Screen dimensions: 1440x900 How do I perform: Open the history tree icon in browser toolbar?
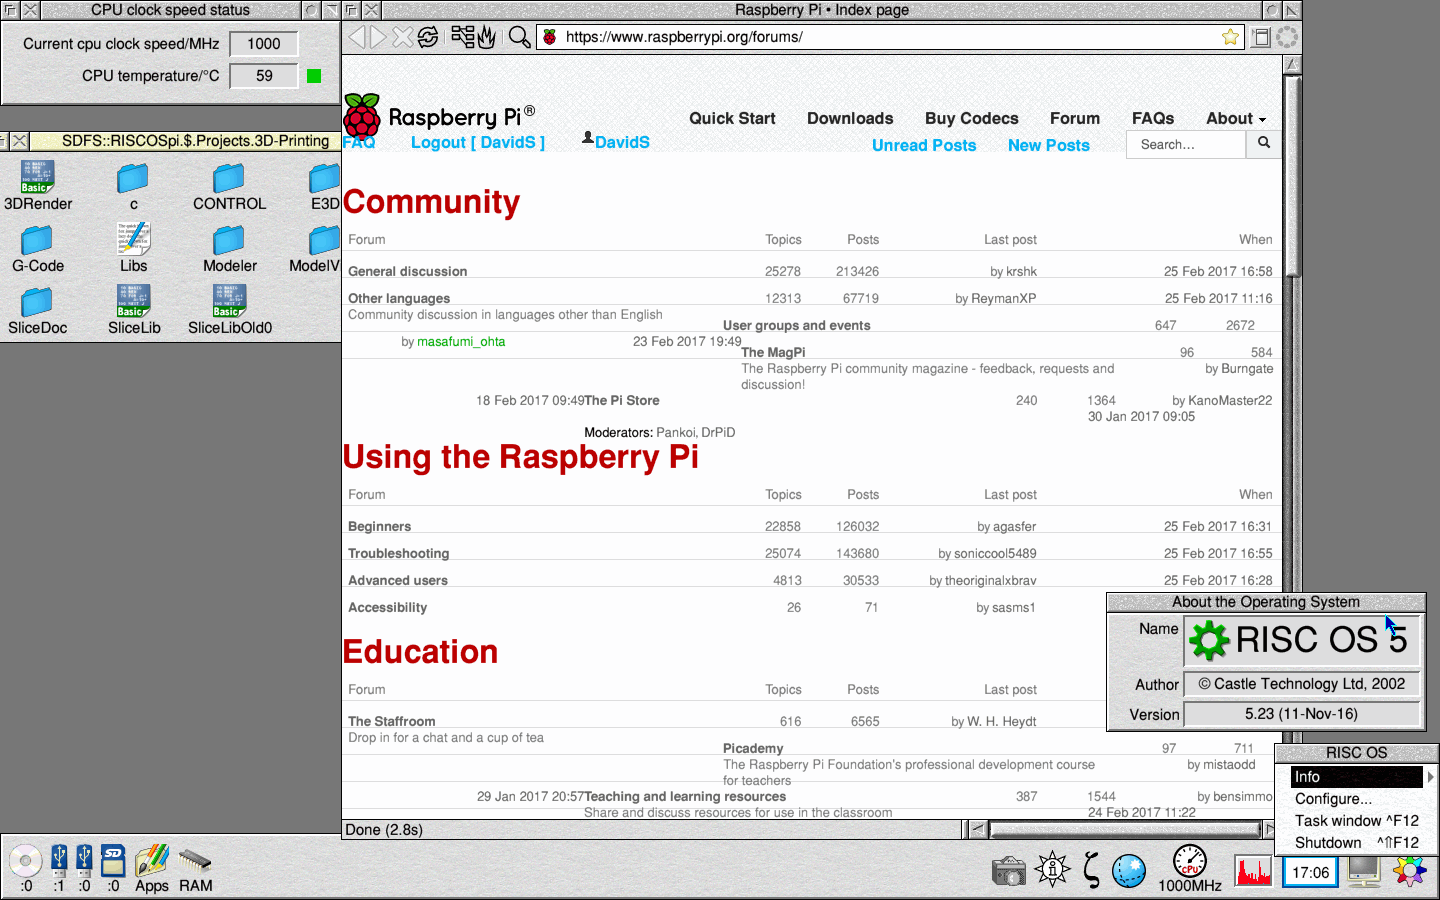[462, 37]
